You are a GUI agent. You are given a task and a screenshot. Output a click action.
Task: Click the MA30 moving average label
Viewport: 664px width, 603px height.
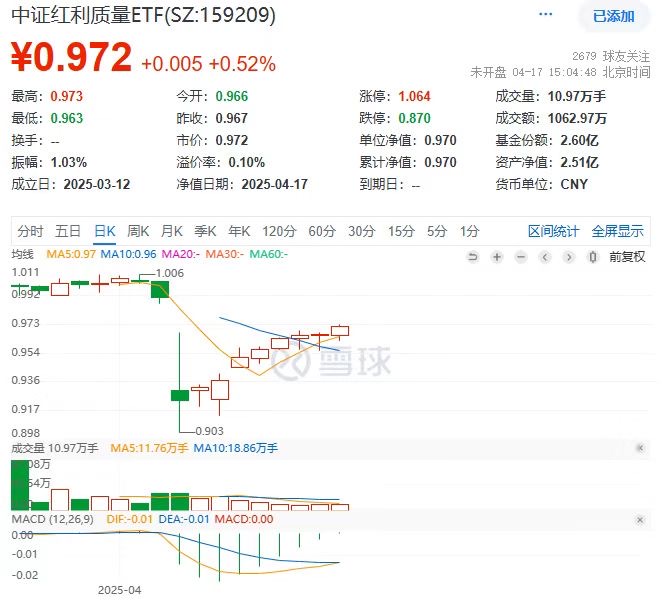pos(224,254)
